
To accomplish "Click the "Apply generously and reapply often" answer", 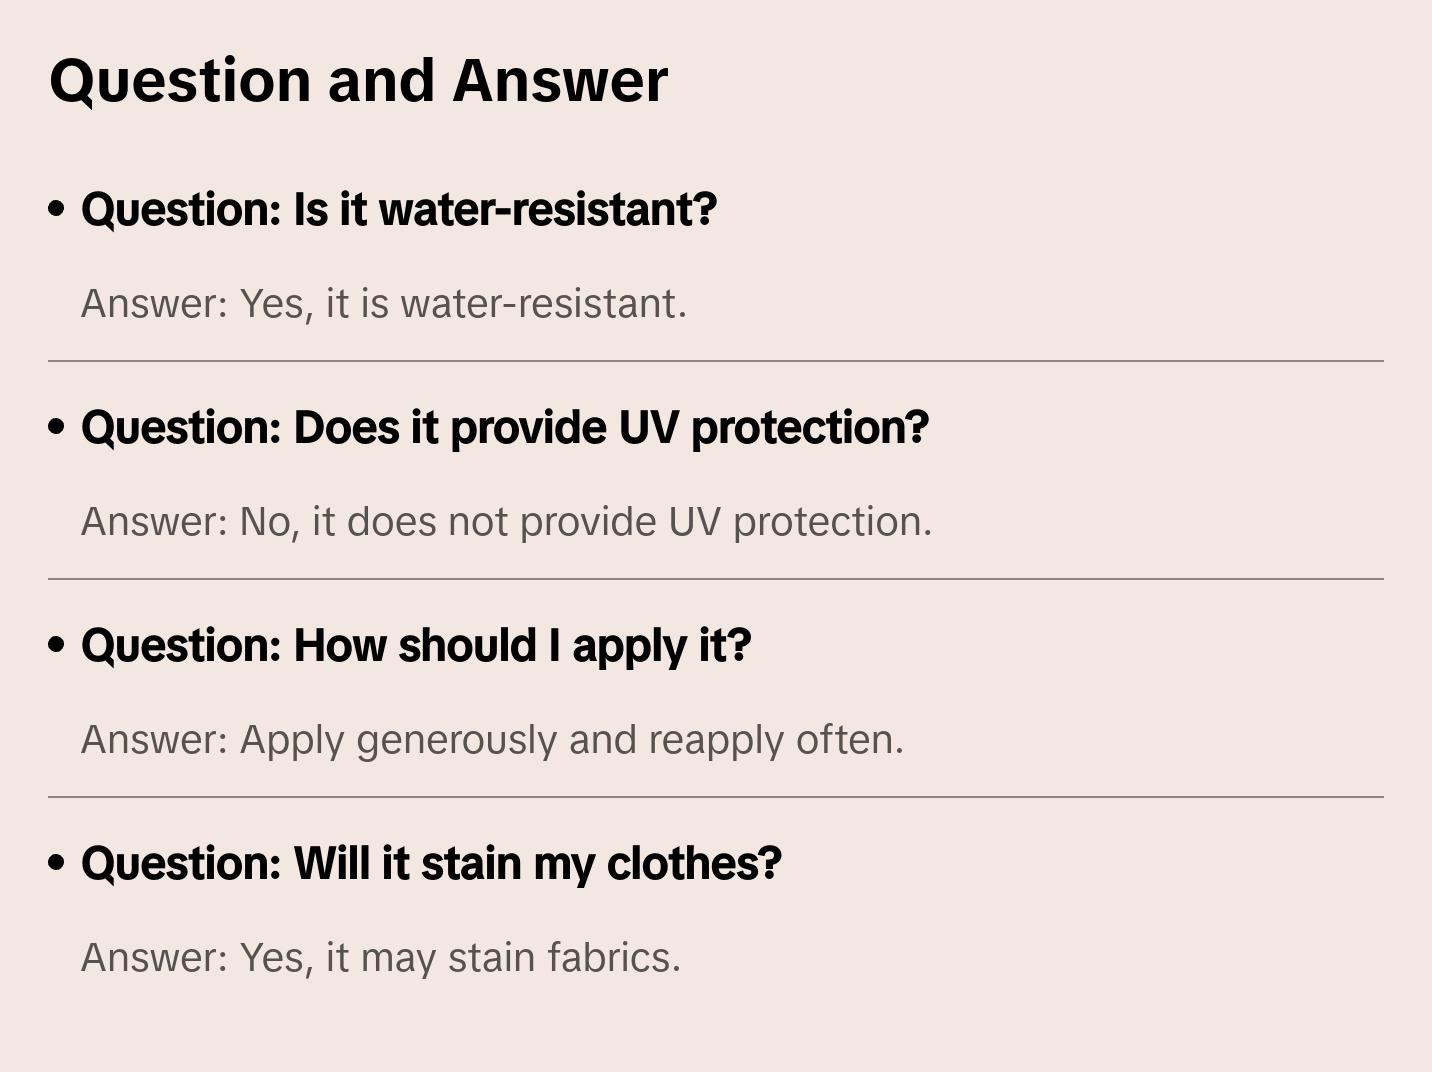I will [492, 740].
